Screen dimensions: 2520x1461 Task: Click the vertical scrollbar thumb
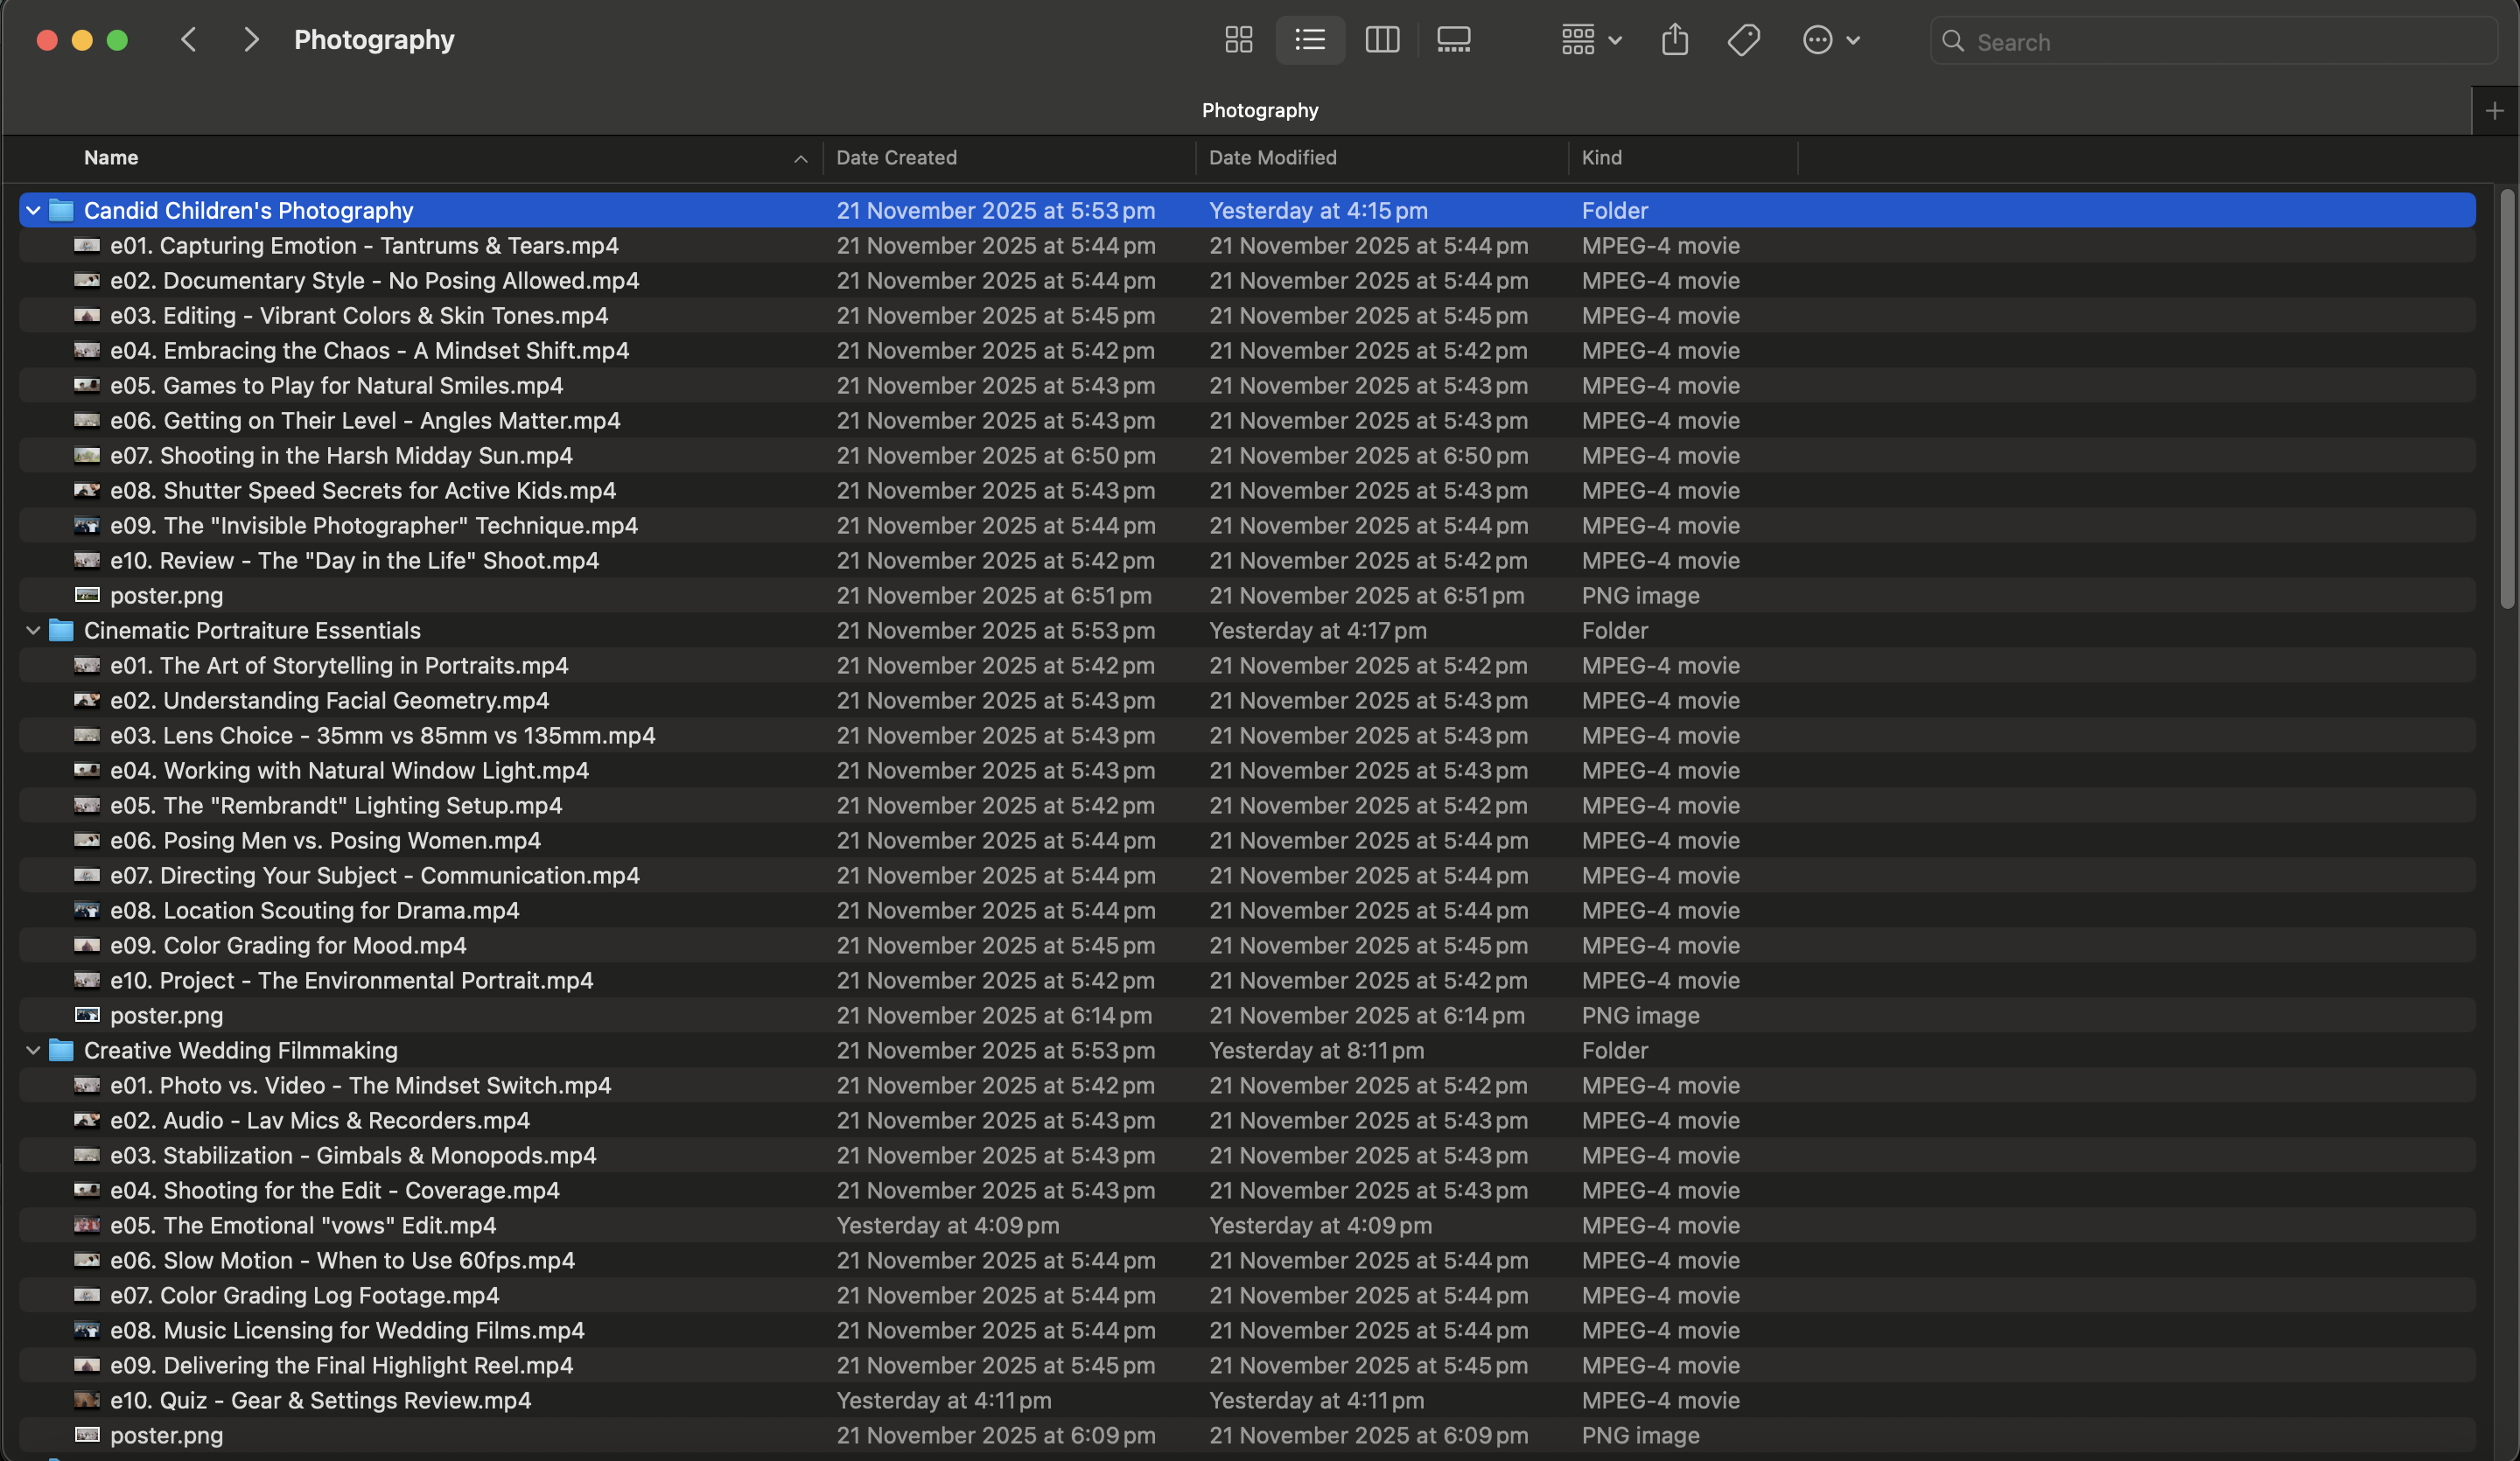pos(2506,400)
